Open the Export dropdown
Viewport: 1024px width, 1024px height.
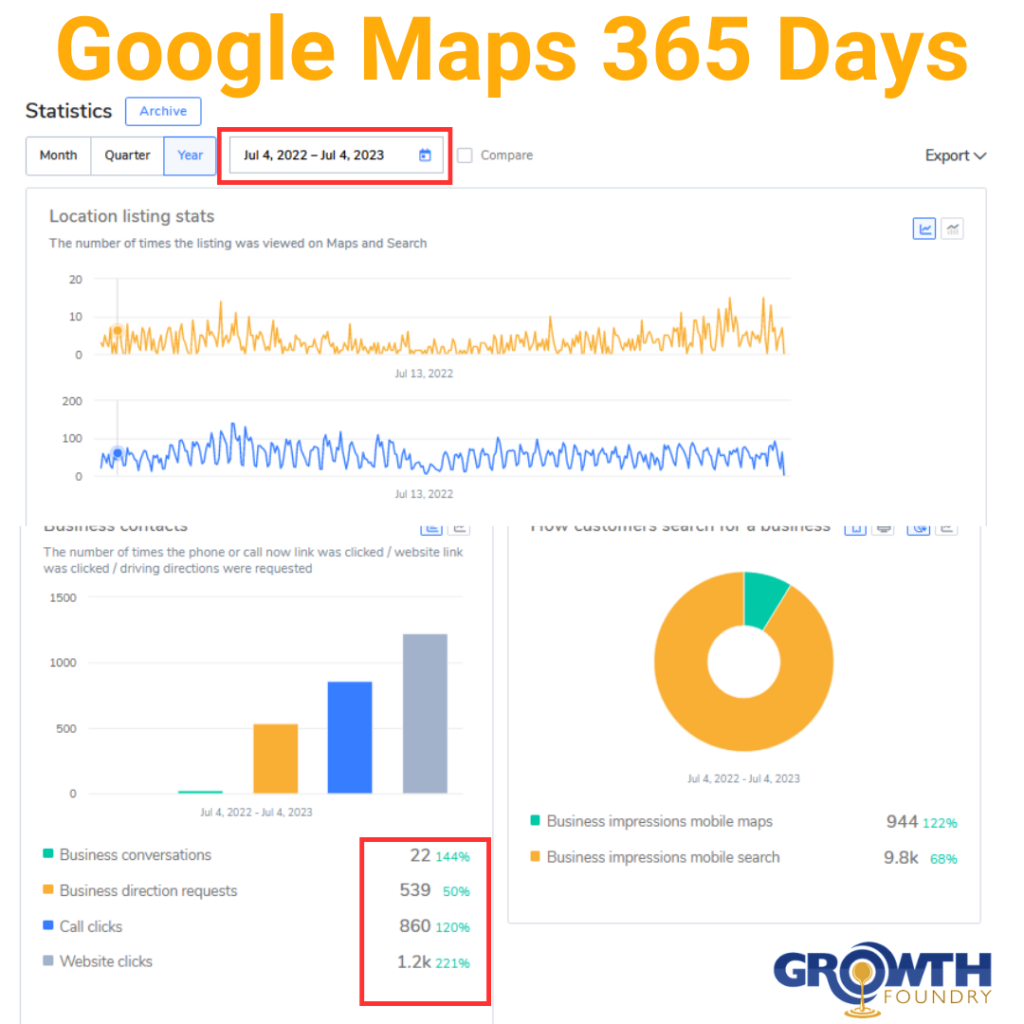954,155
